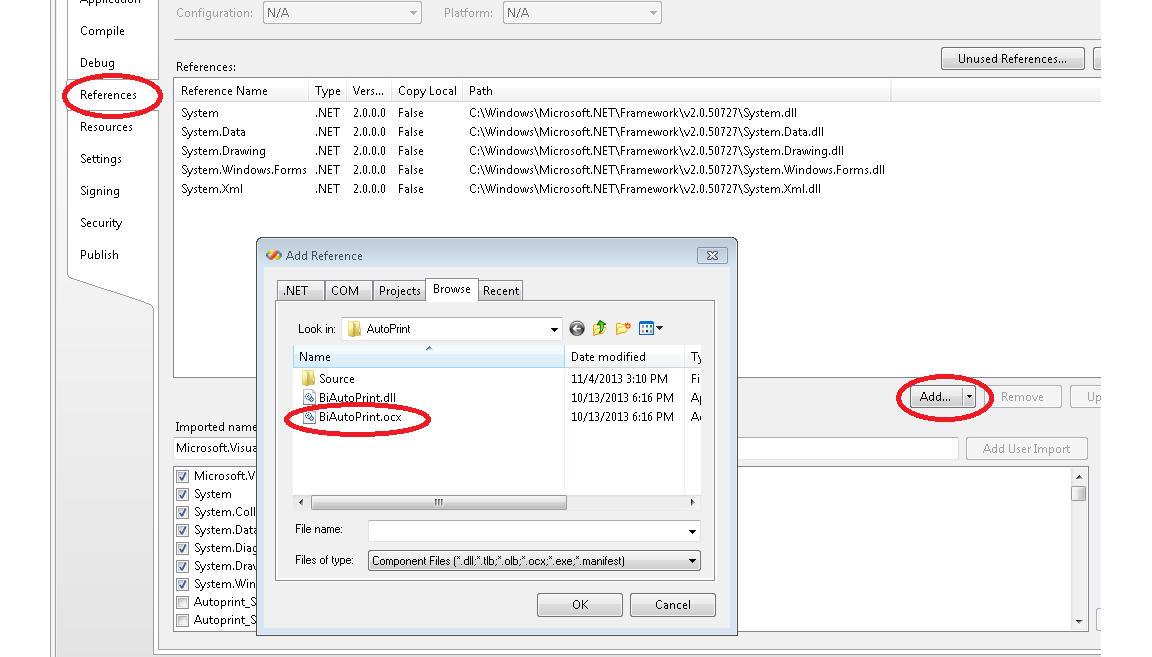Create a new folder in AutoPrint
This screenshot has width=1152, height=657.
[x=623, y=328]
